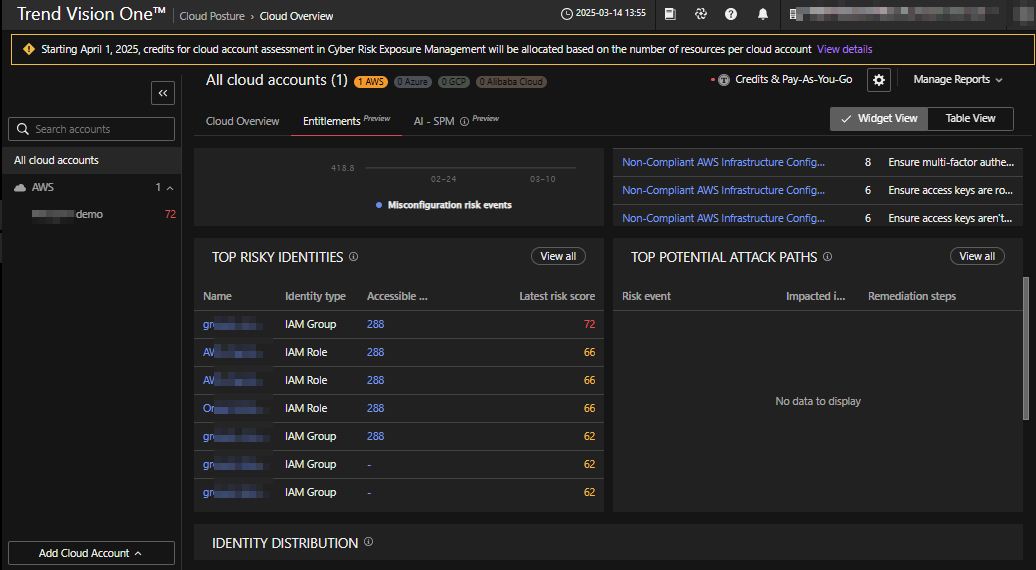The image size is (1036, 570).
Task: Expand the Add Cloud Account menu
Action: click(91, 553)
